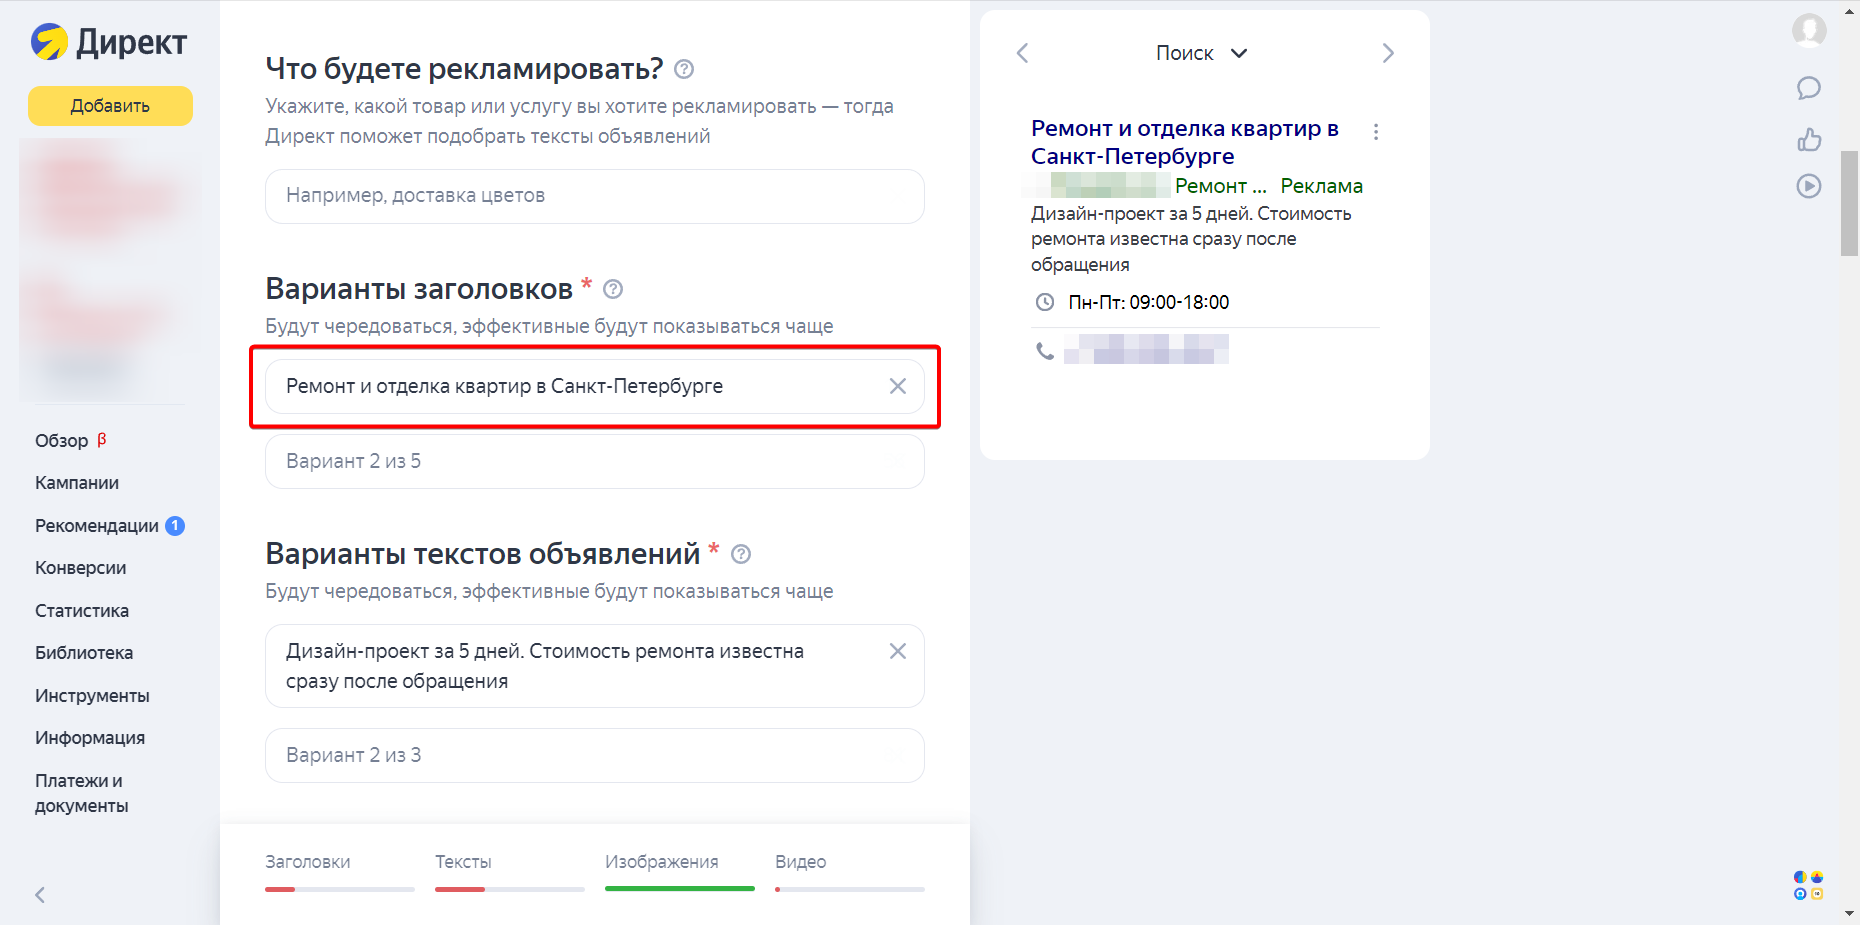Open help icon for "Варианты заголовков"

point(613,289)
